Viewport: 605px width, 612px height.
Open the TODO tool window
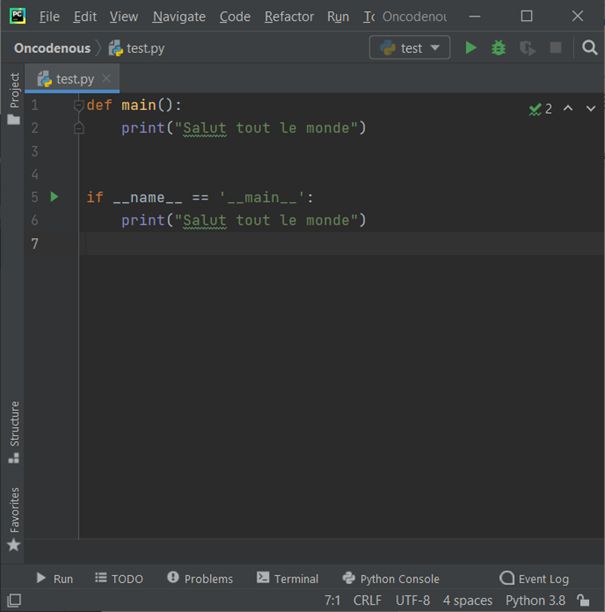tap(119, 578)
